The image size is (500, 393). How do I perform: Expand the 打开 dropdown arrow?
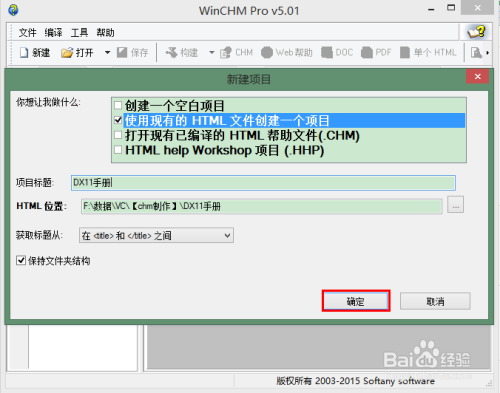click(107, 52)
